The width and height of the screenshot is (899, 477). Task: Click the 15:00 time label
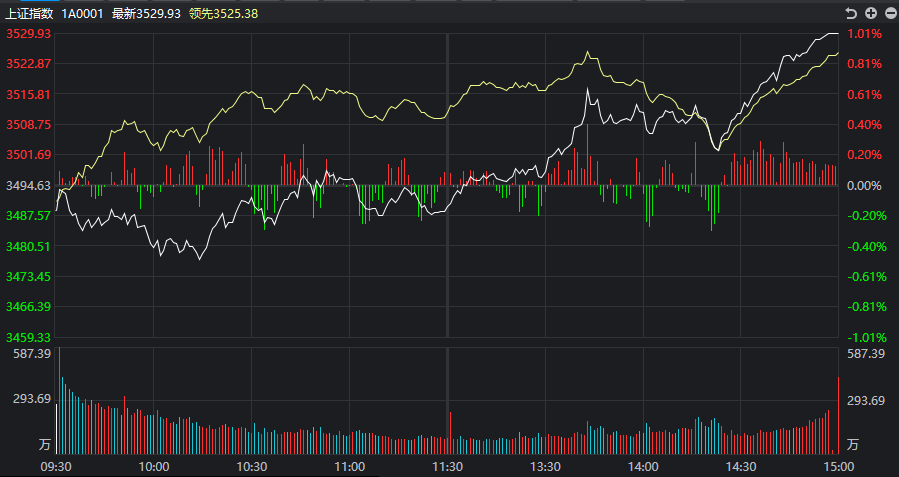pos(838,467)
